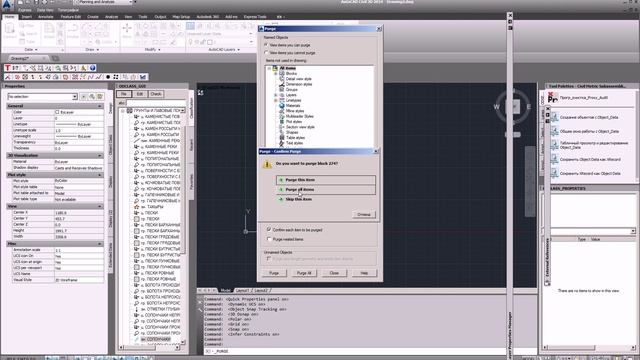Select 'View items you cannot purge' radio
This screenshot has width=640, height=360.
point(267,53)
